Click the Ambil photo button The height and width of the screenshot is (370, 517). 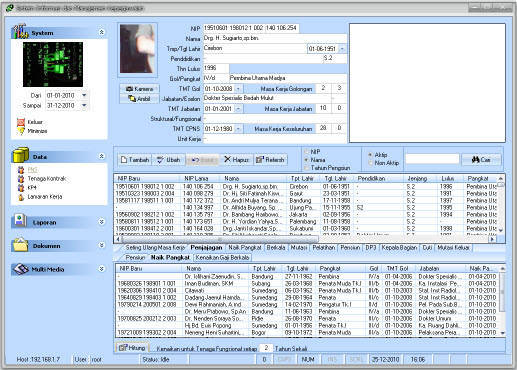139,99
